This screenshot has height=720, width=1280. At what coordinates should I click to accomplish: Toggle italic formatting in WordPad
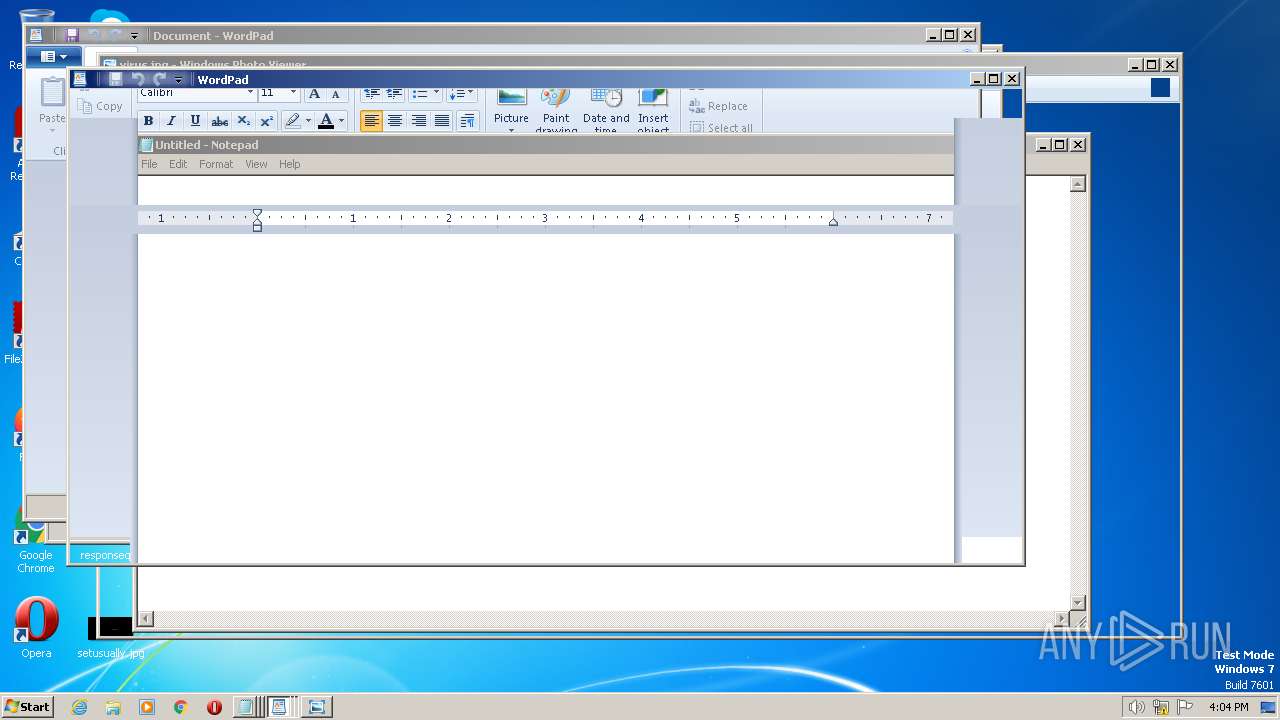(171, 121)
